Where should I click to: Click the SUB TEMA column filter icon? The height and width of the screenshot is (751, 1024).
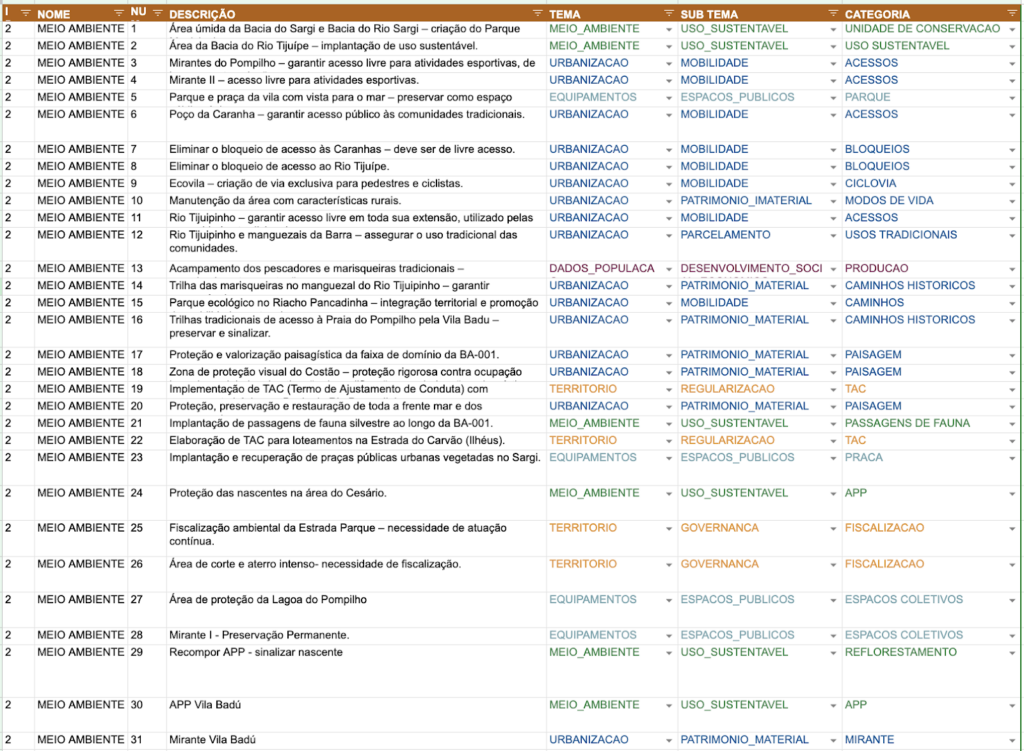[x=833, y=14]
